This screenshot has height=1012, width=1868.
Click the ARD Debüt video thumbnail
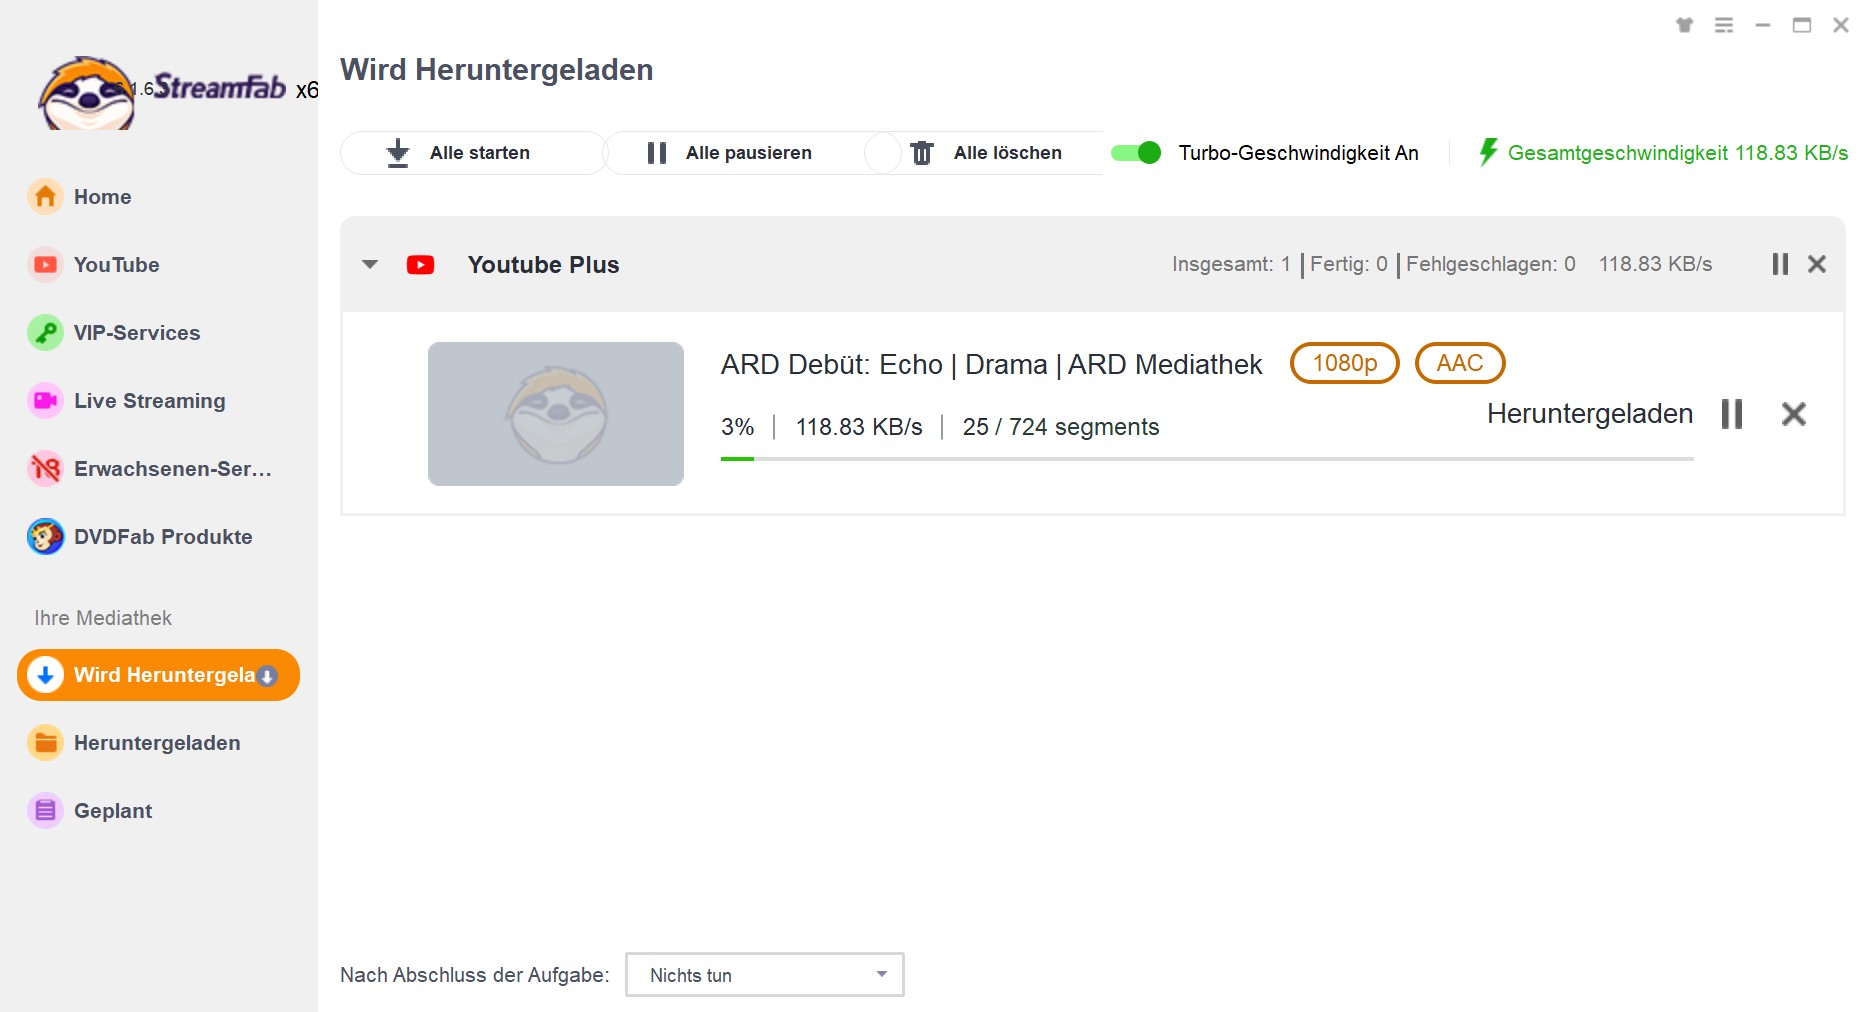point(556,414)
